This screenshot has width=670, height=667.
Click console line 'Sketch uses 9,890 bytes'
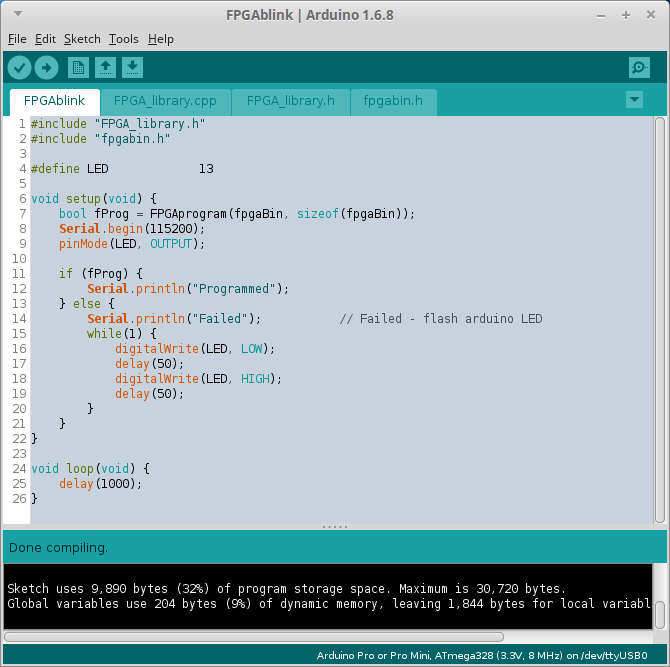point(286,589)
